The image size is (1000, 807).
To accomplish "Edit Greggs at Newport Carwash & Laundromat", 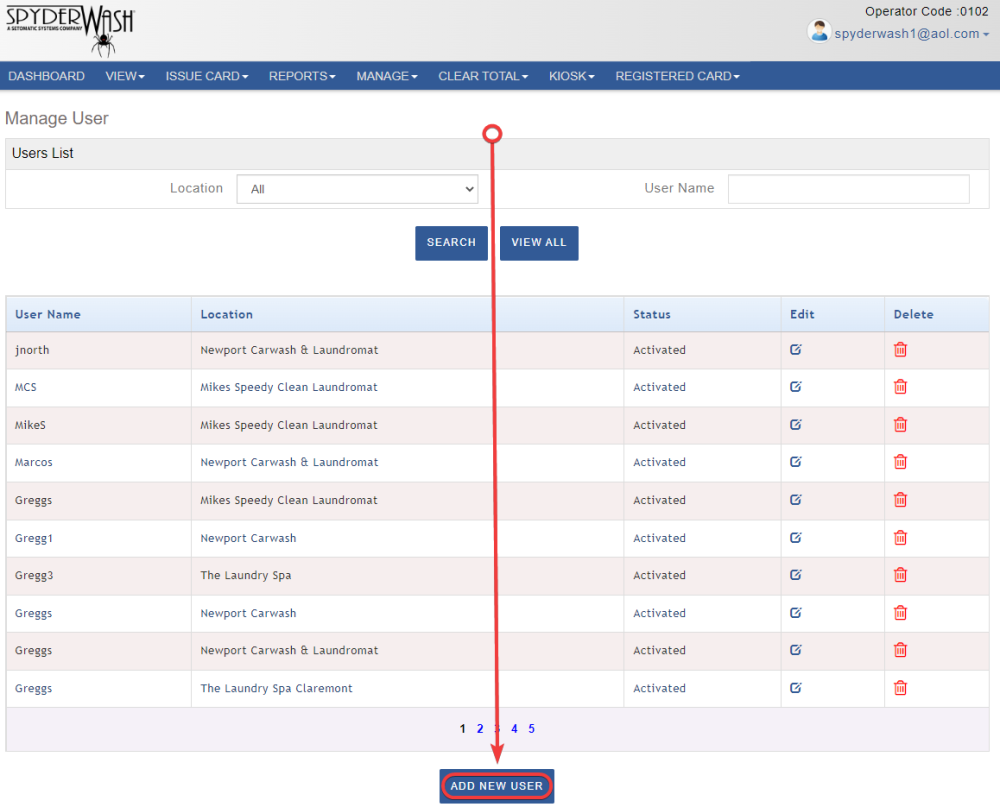I will [x=795, y=650].
